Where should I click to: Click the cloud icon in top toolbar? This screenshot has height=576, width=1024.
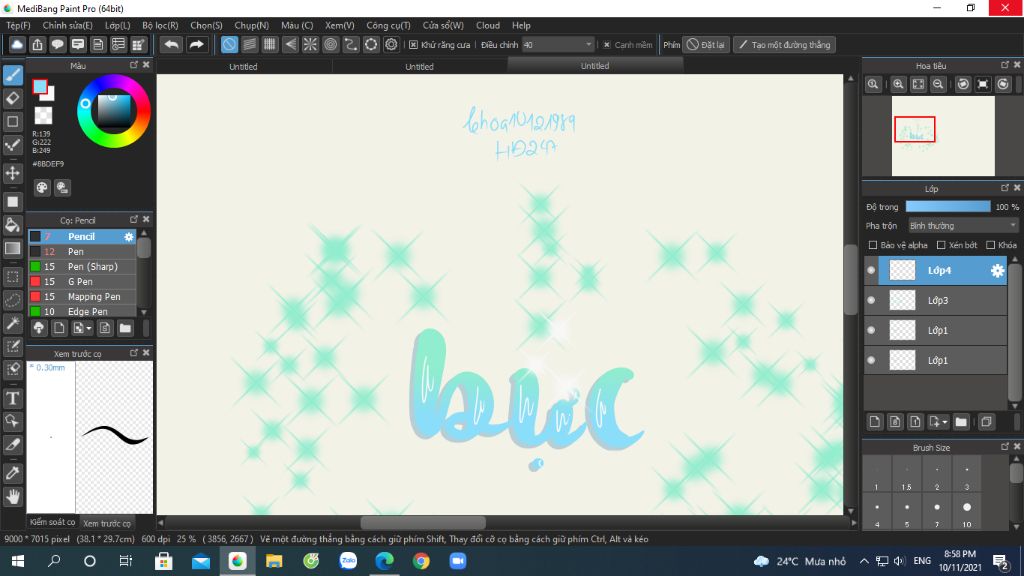[17, 44]
